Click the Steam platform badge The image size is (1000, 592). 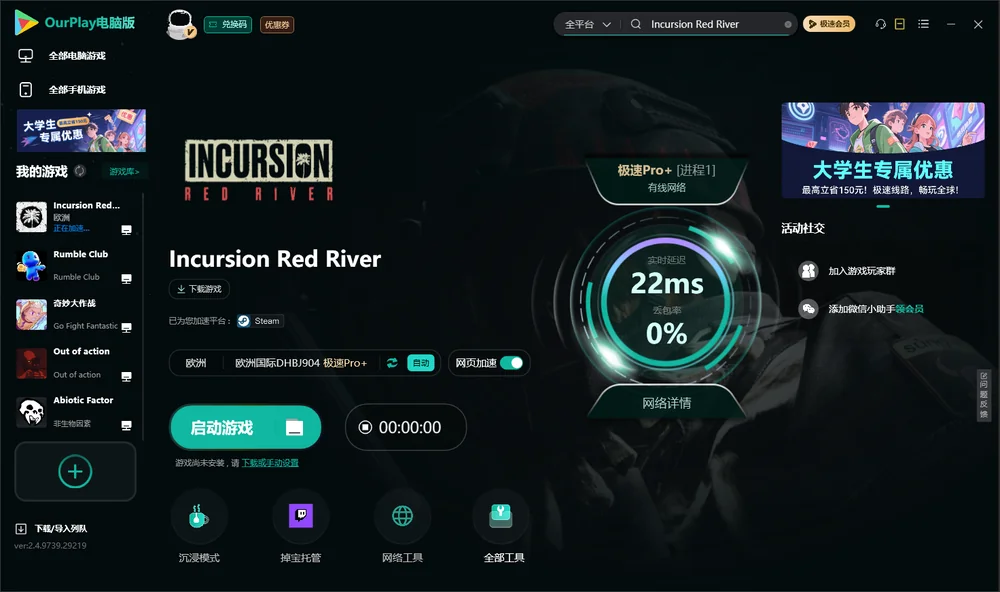click(260, 321)
